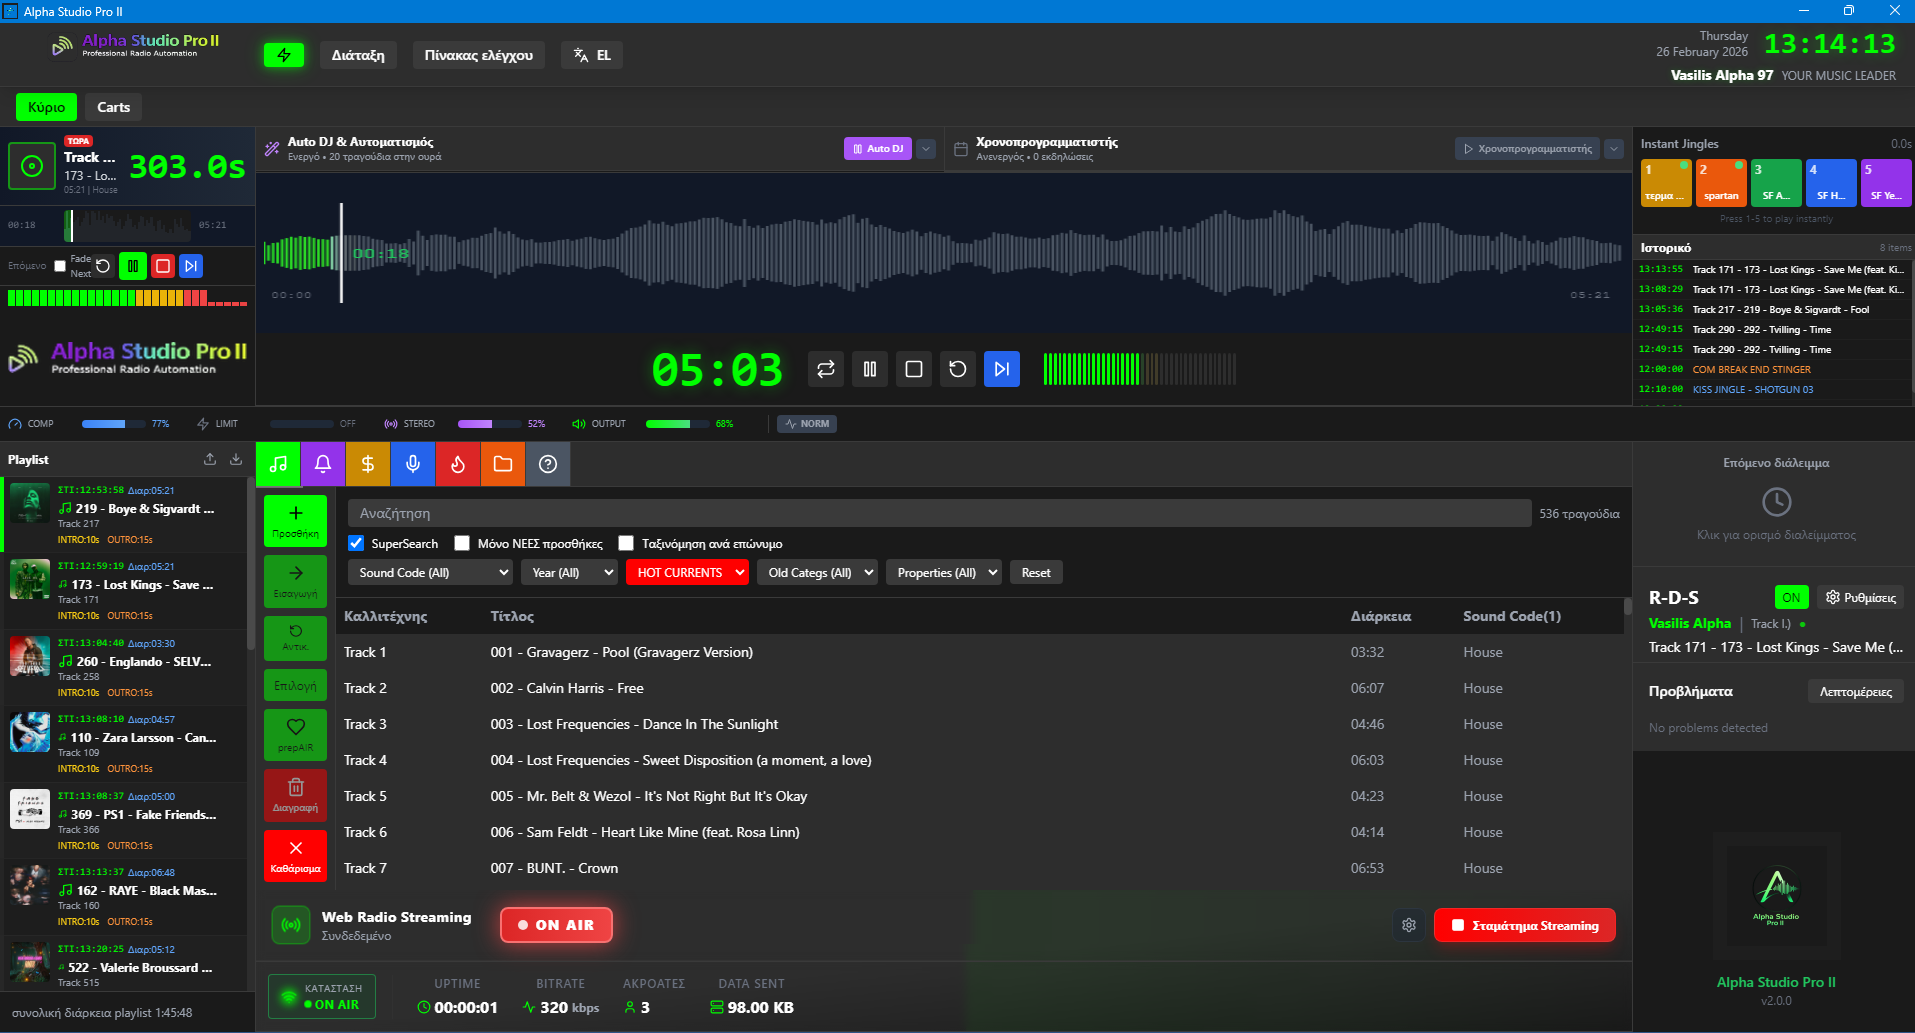Skip to next track with blue button

click(x=1001, y=369)
